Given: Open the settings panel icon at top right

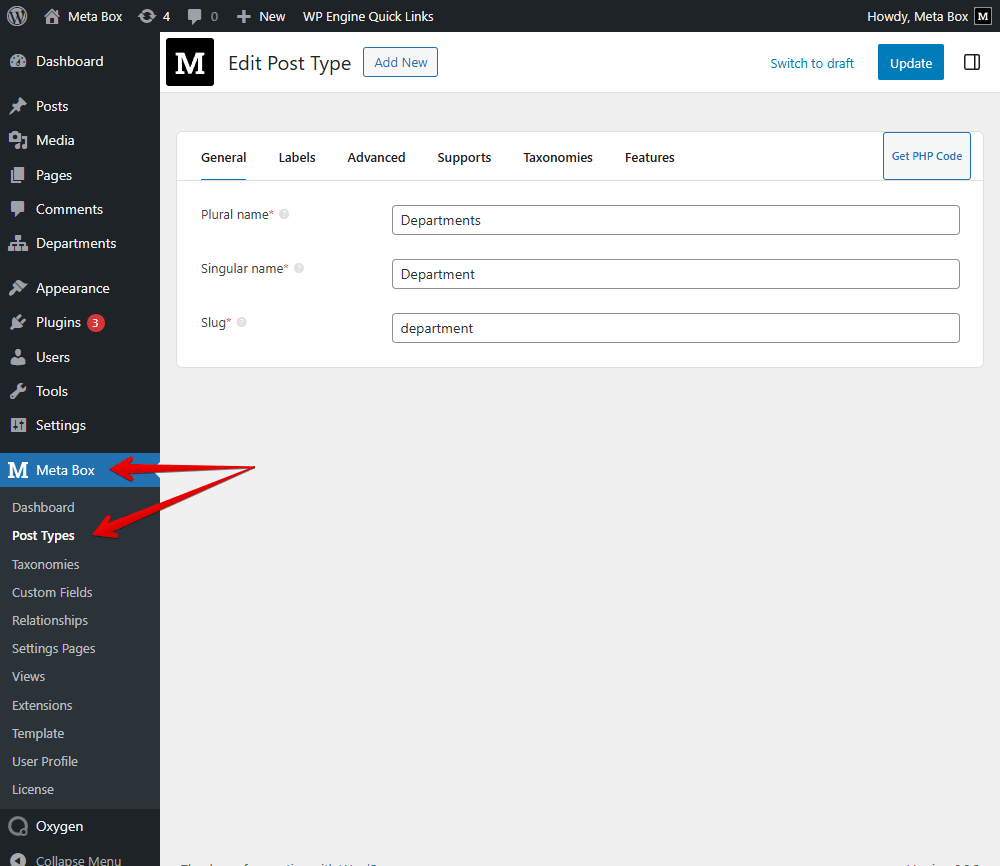Looking at the screenshot, I should [971, 61].
